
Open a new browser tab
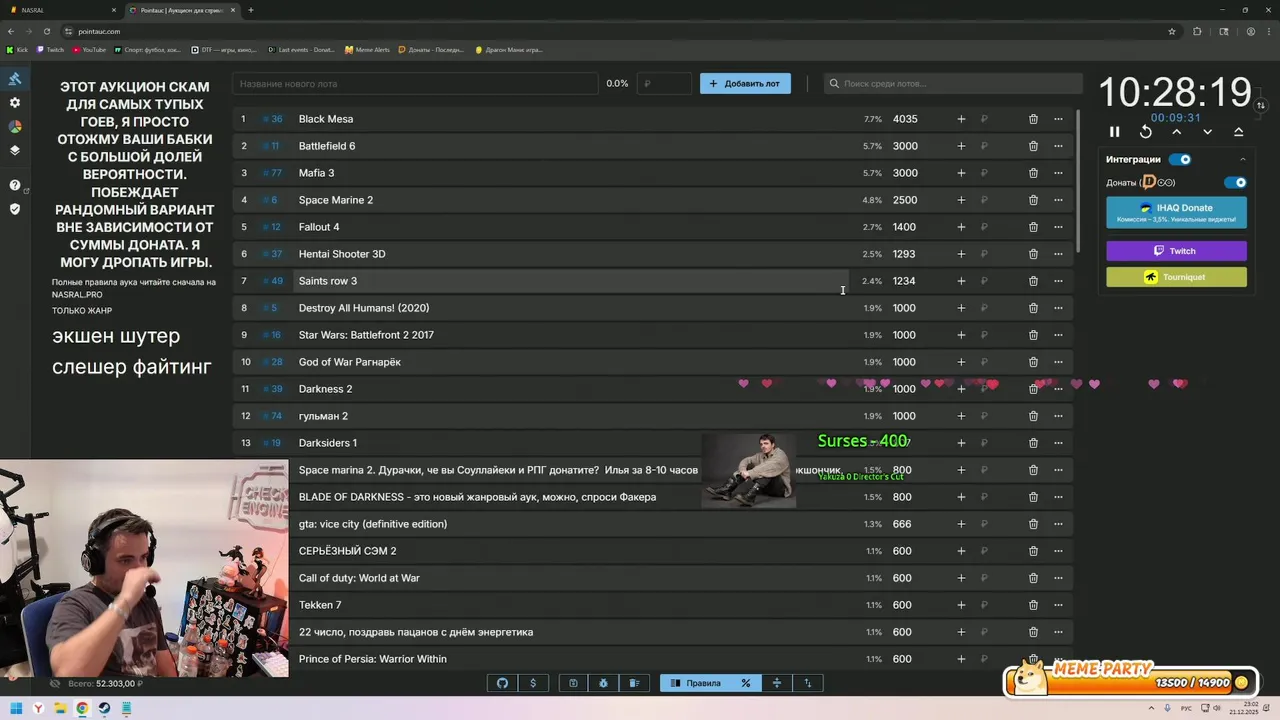tap(251, 10)
